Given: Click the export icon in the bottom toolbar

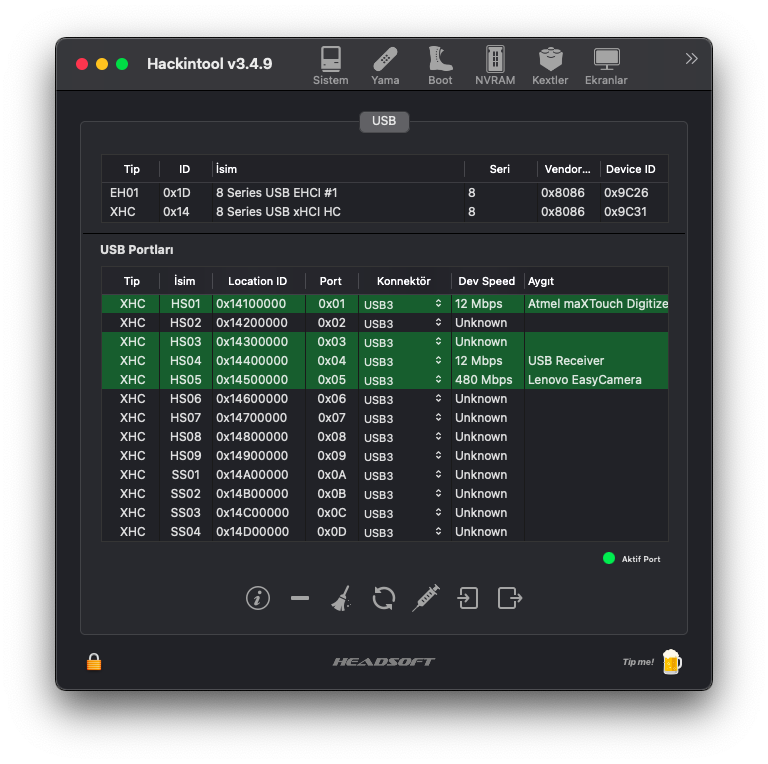Looking at the screenshot, I should click(x=510, y=598).
